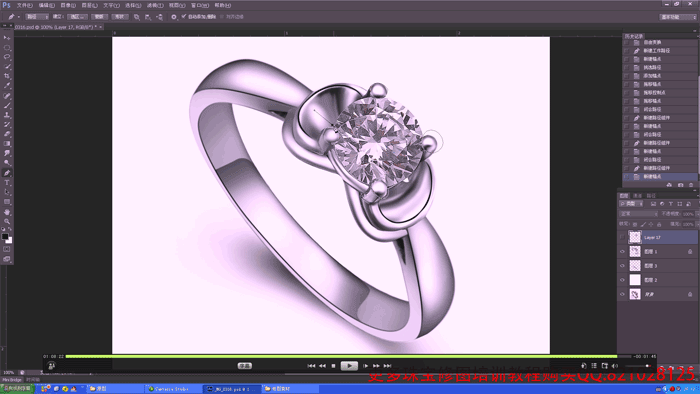Select the Pen tool in toolbox
The height and width of the screenshot is (394, 700).
coord(7,173)
